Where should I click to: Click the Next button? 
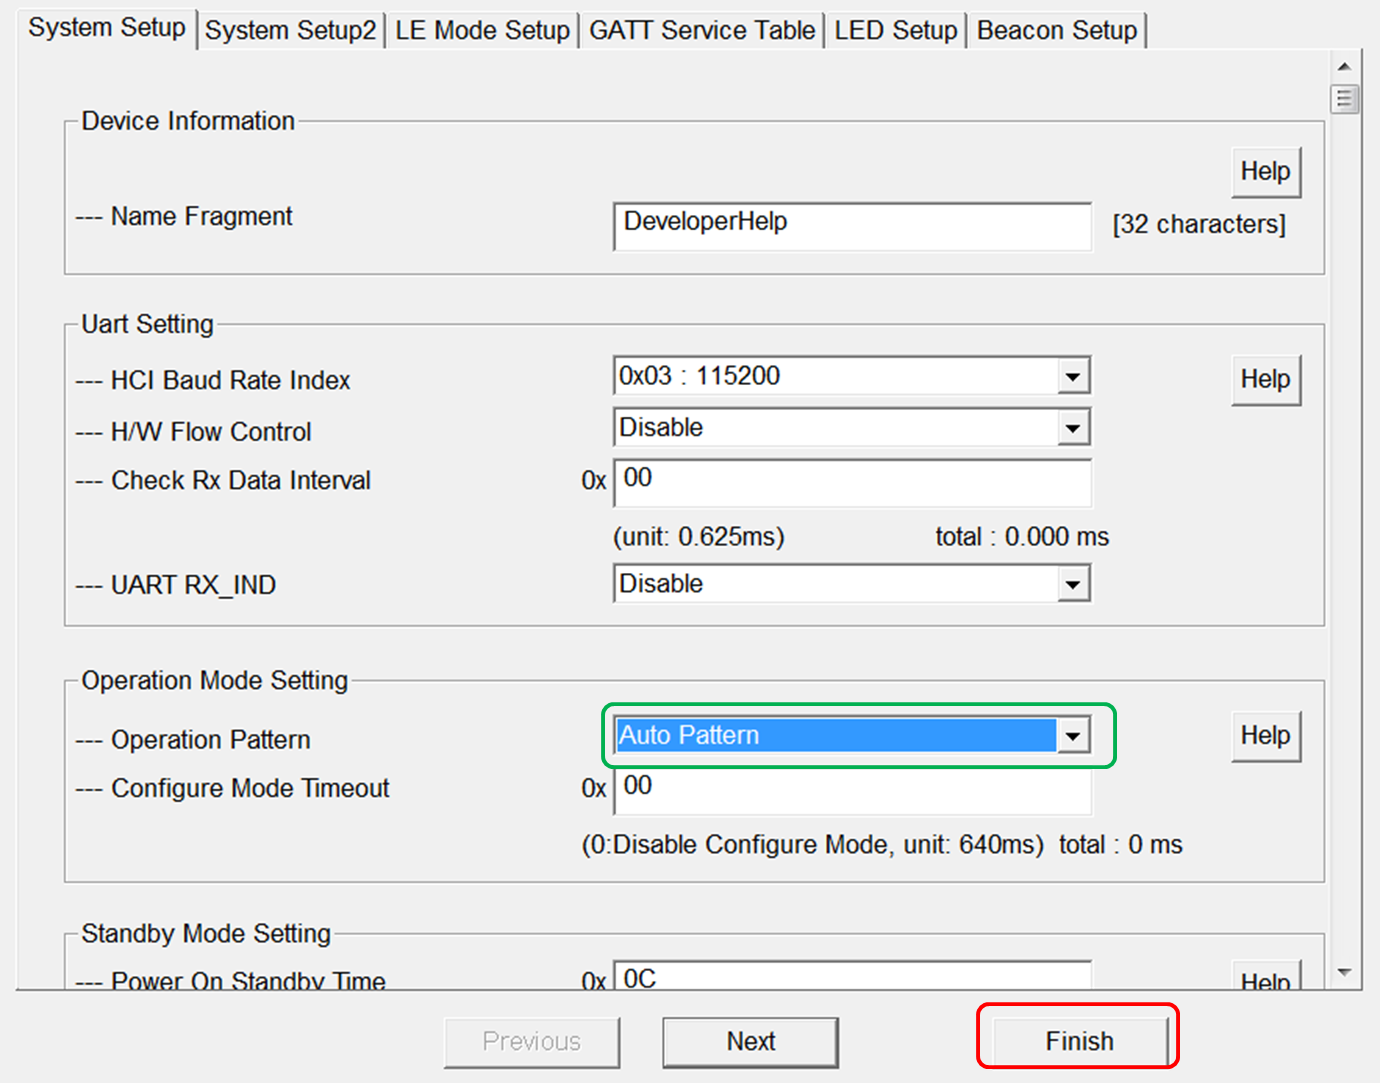coord(750,1042)
